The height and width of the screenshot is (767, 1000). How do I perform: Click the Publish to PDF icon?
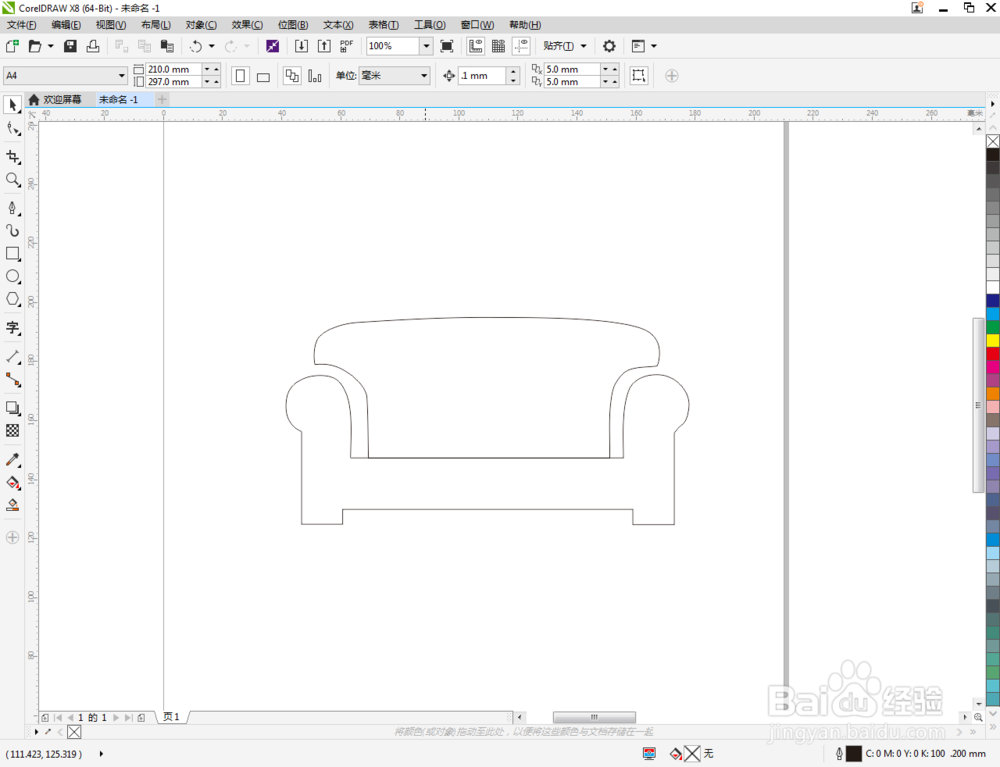346,46
